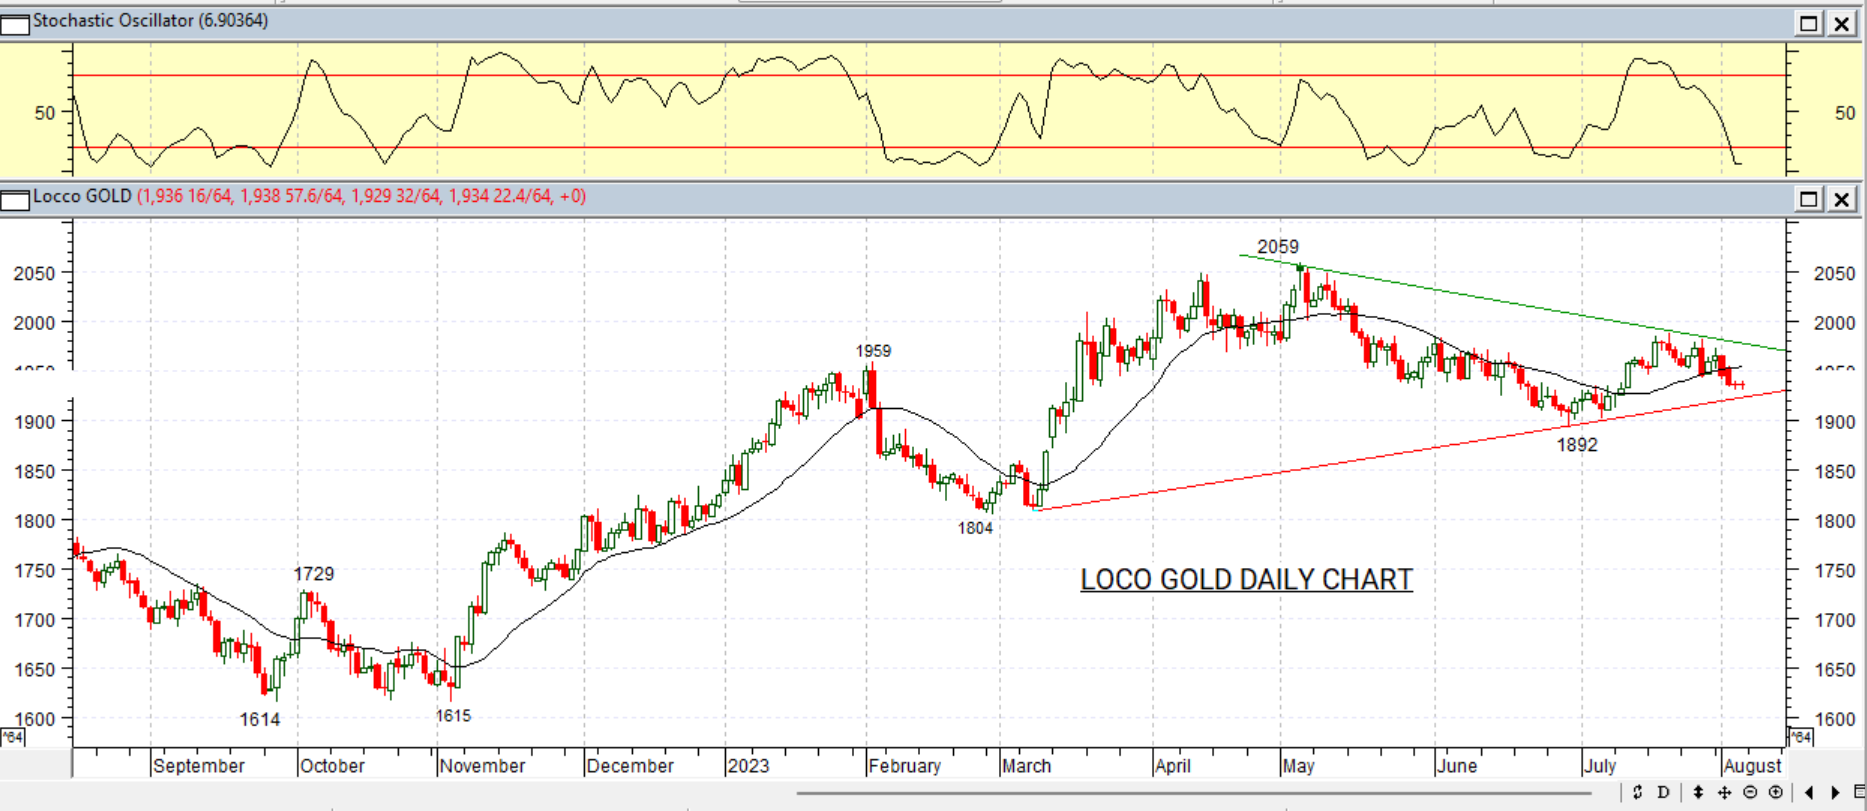Image resolution: width=1867 pixels, height=811 pixels.
Task: Click the vertical double-arrow rescale Y-axis icon
Action: point(1698,792)
